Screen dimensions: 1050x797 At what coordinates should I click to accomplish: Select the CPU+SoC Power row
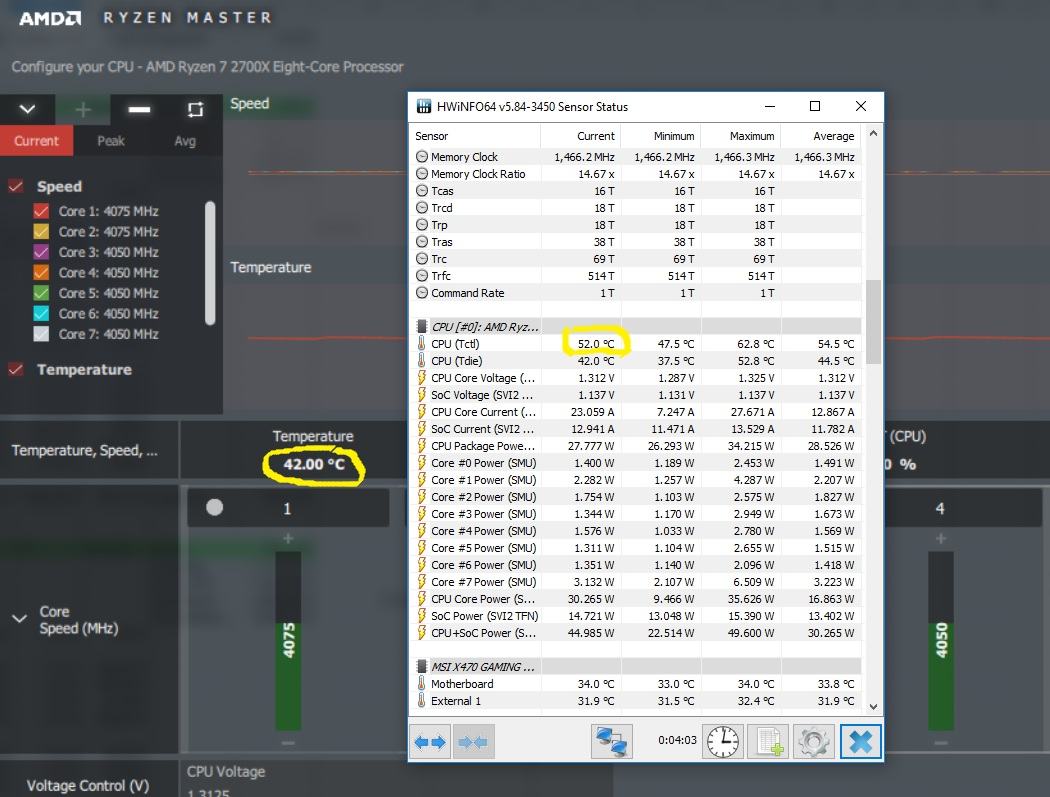point(635,632)
